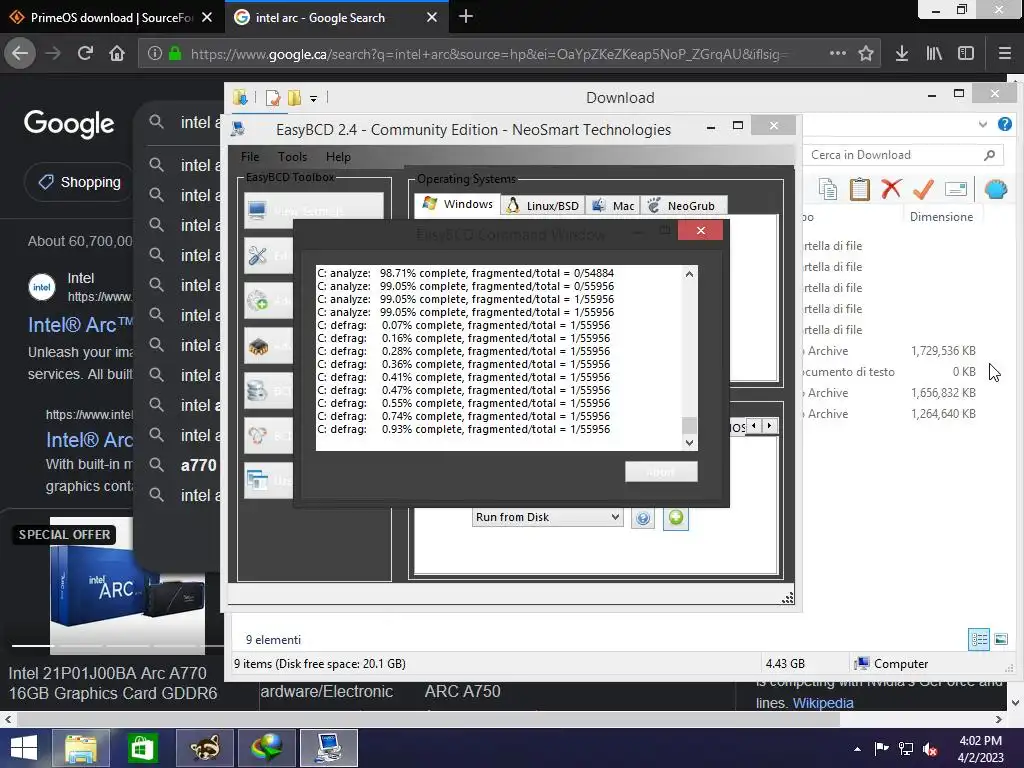Click red X delete icon in Download window
This screenshot has width=1024, height=768.
tap(891, 189)
